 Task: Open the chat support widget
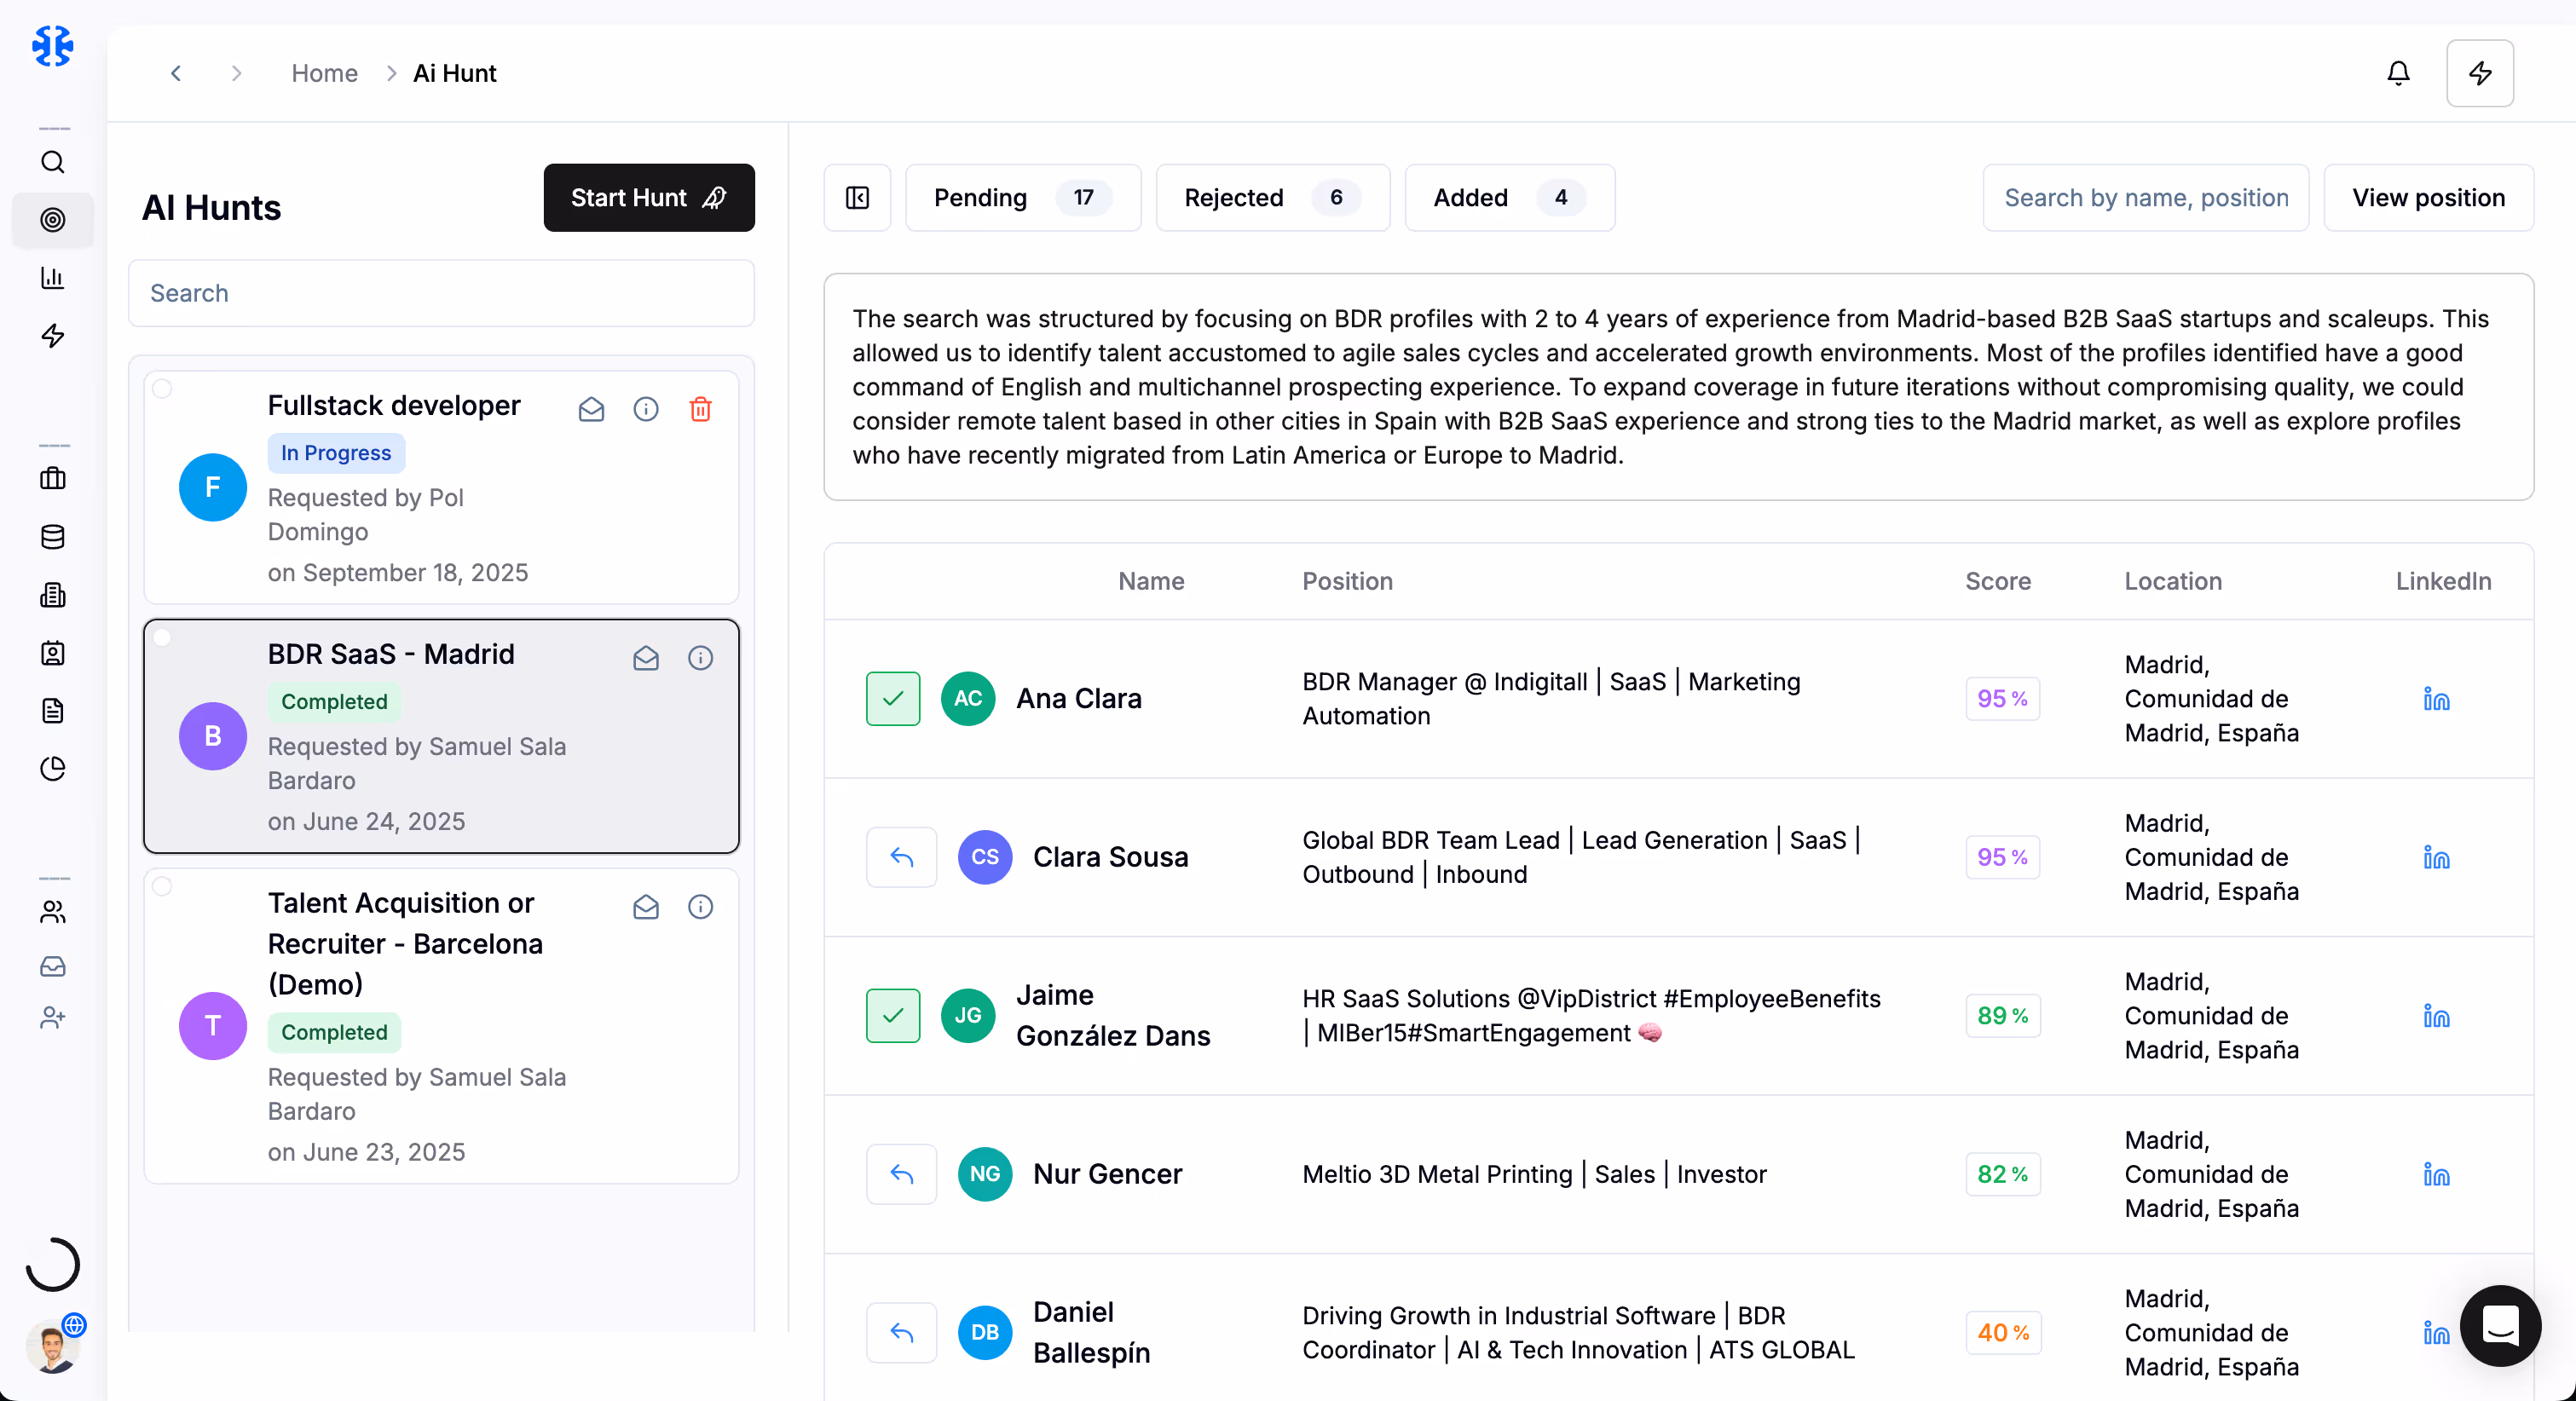pos(2499,1325)
